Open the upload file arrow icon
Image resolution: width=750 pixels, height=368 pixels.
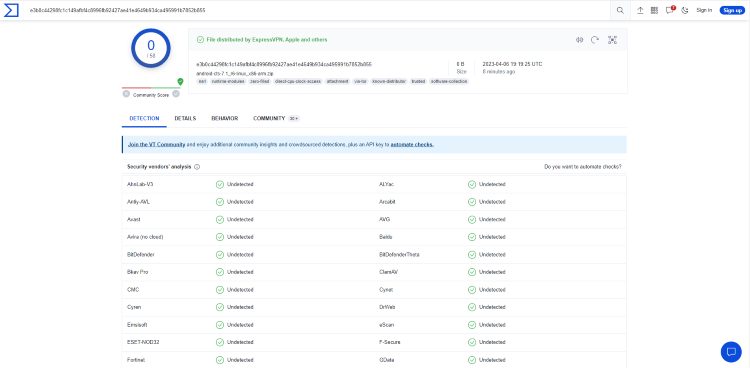(x=640, y=11)
